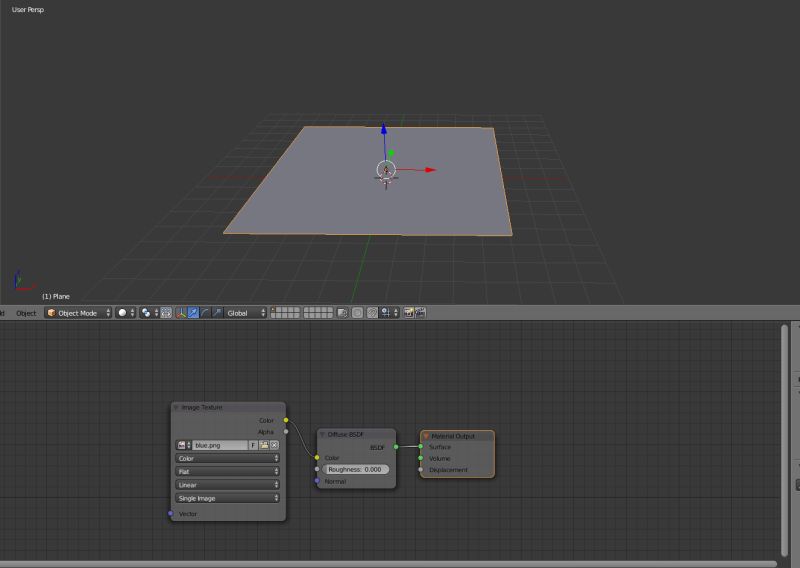Click the node editor horizontal scrollbar
Image resolution: width=800 pixels, height=568 pixels.
(388, 564)
